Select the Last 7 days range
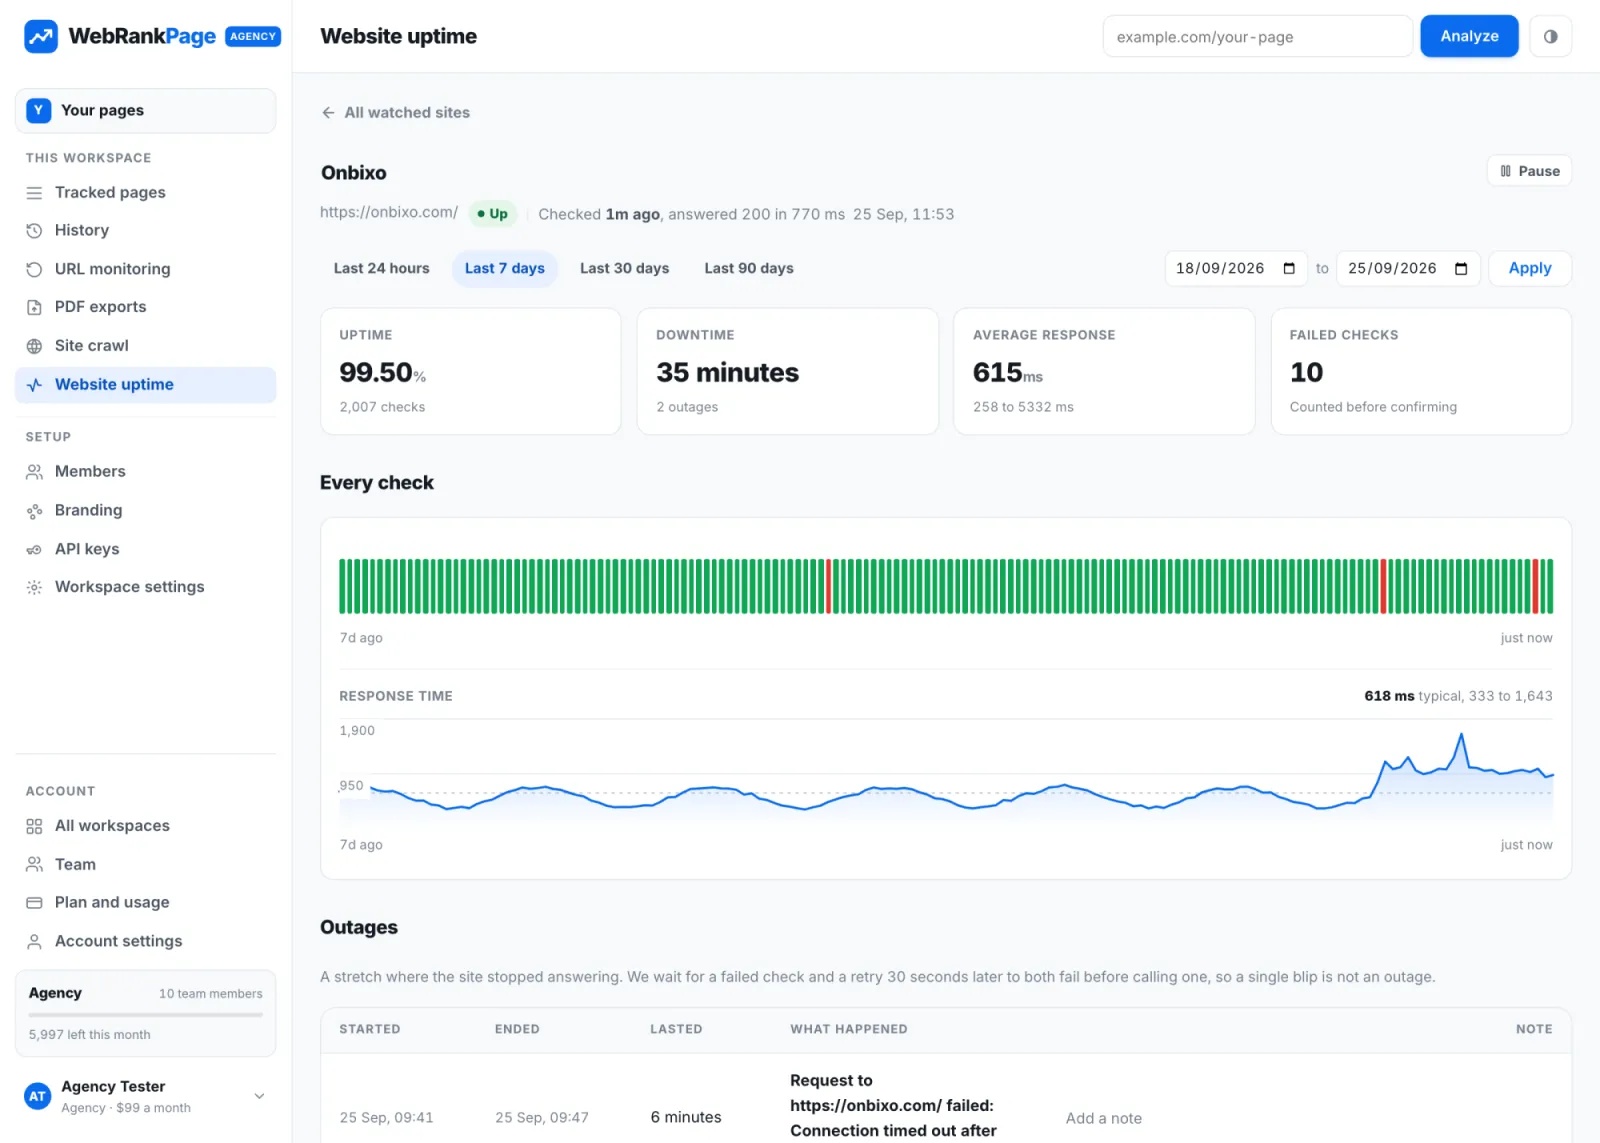 click(x=504, y=268)
